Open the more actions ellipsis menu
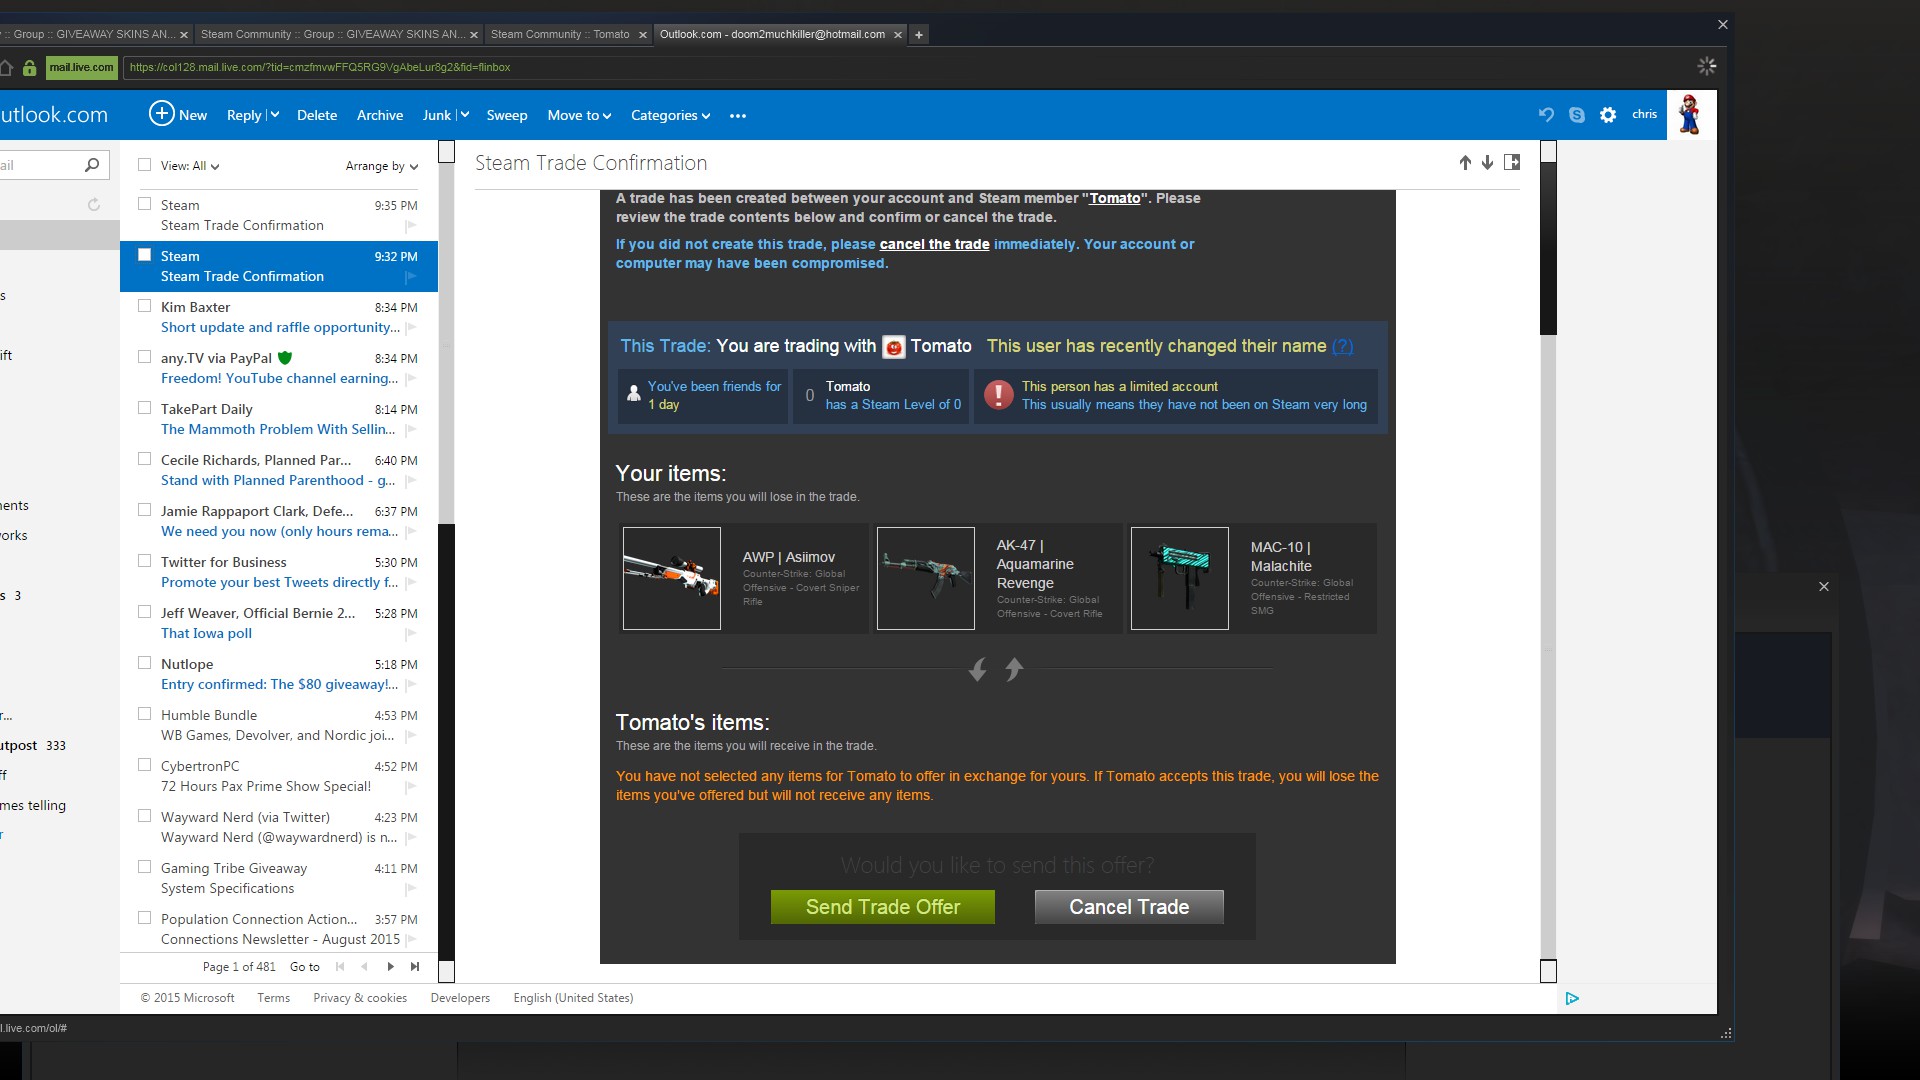 tap(738, 116)
